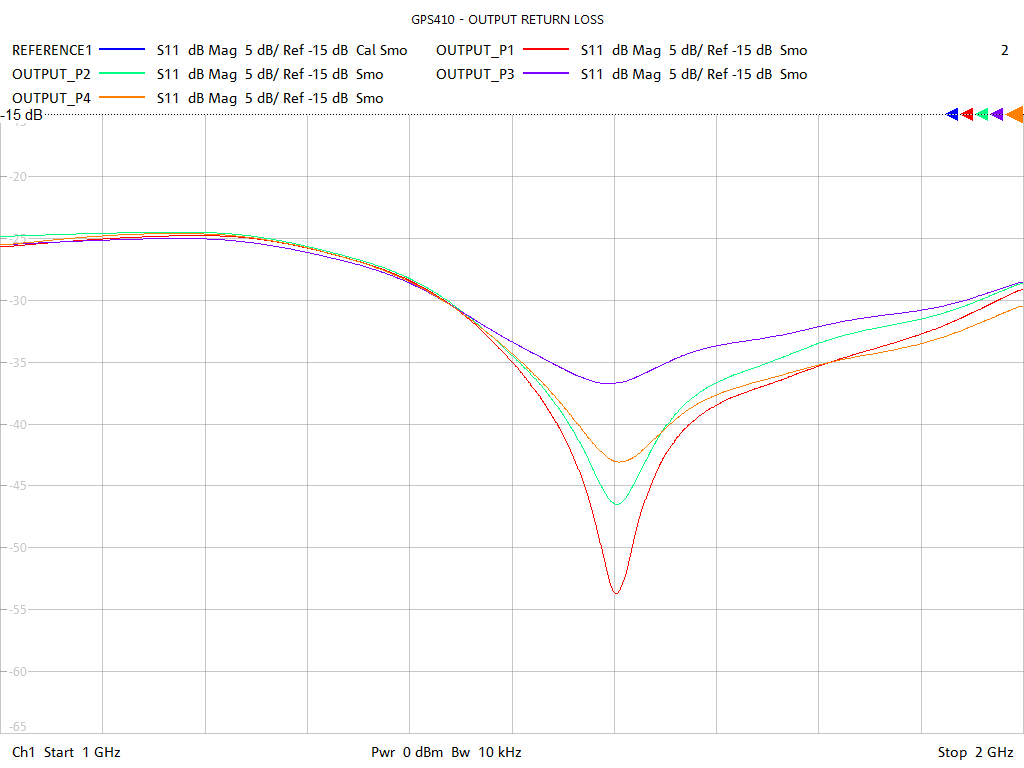Select the orange reference level marker
Screen dimensions: 1024x768
[1015, 115]
